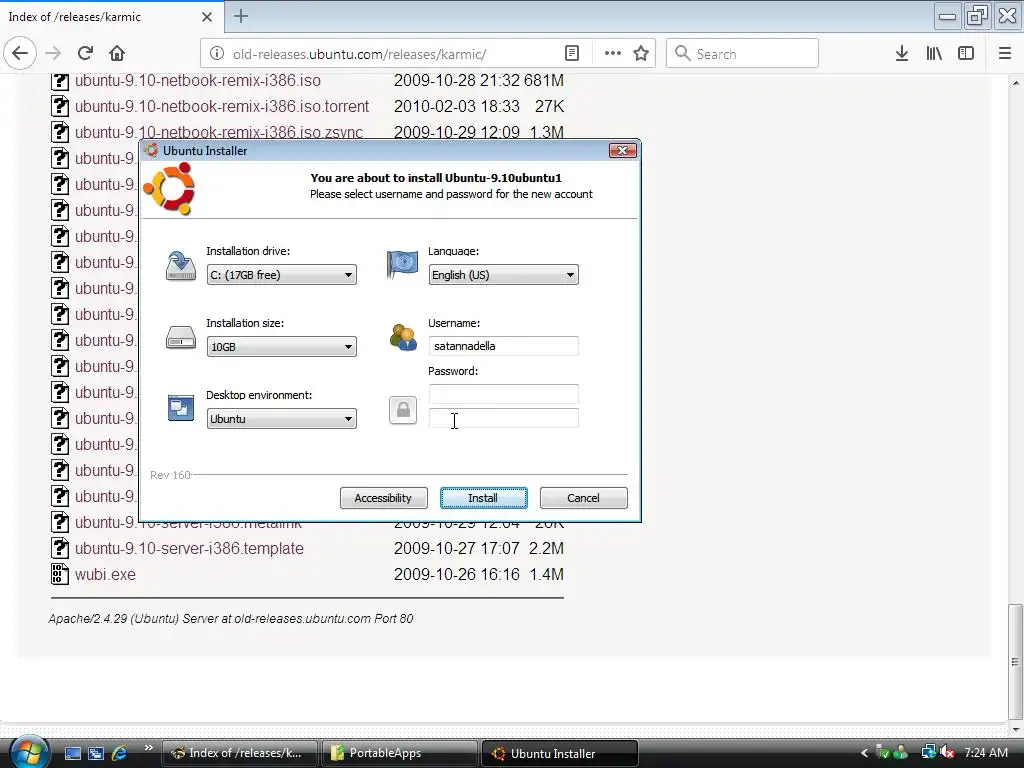
Task: Click the username users icon
Action: point(403,338)
